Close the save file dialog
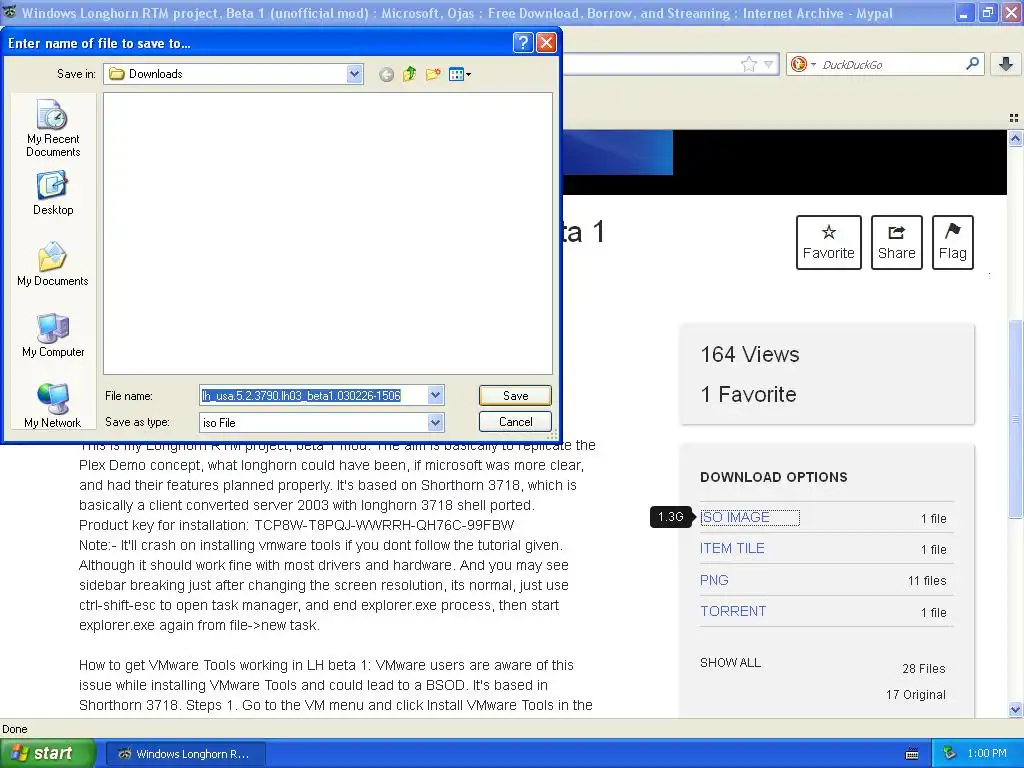 546,43
